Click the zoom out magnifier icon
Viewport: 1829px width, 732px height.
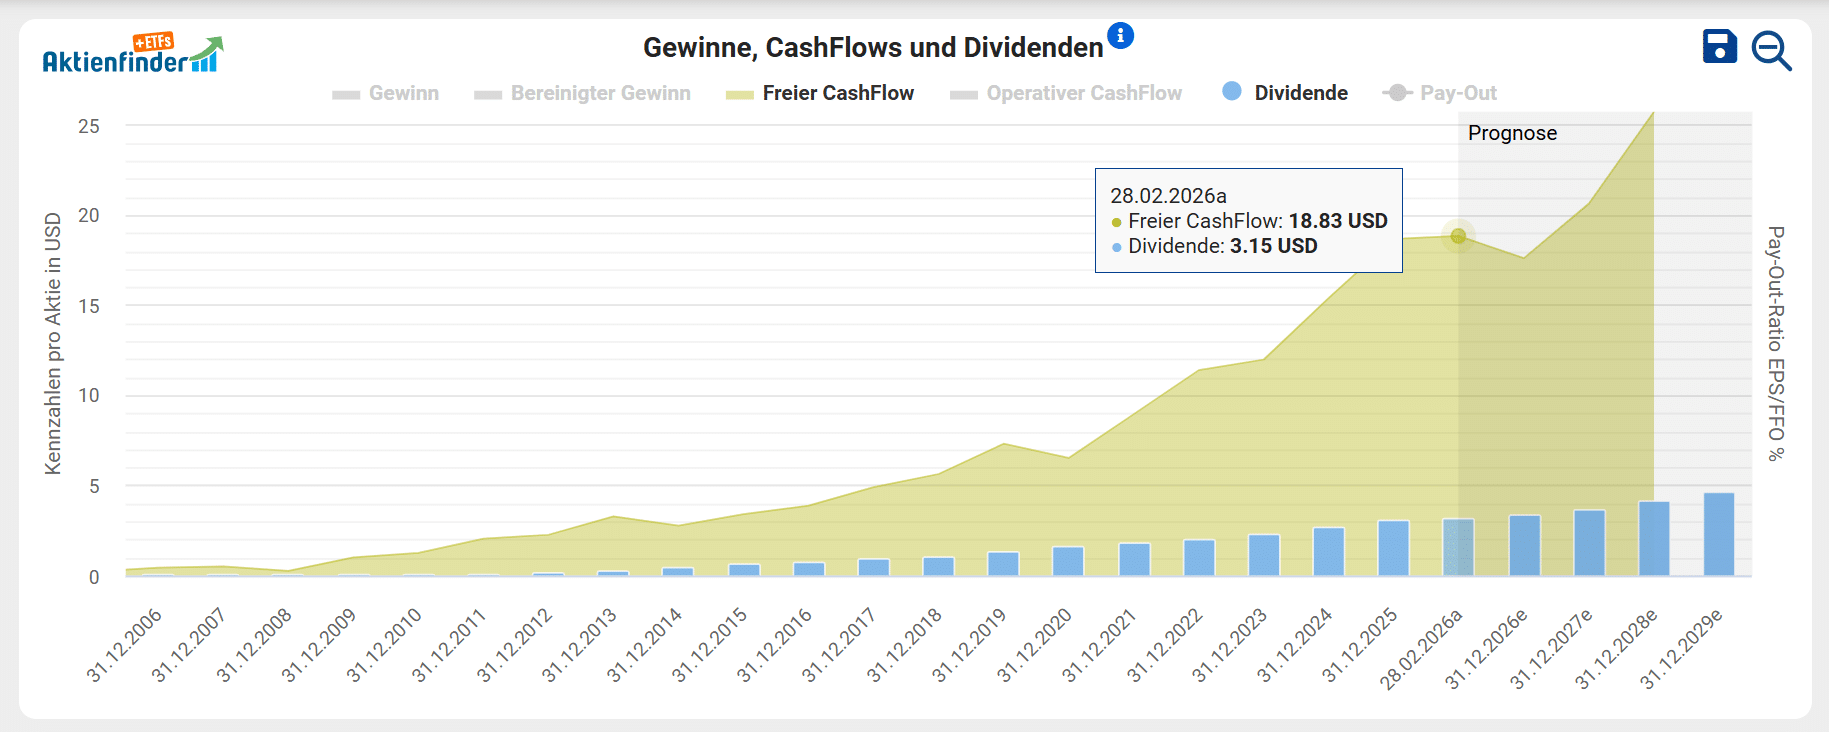click(x=1770, y=50)
